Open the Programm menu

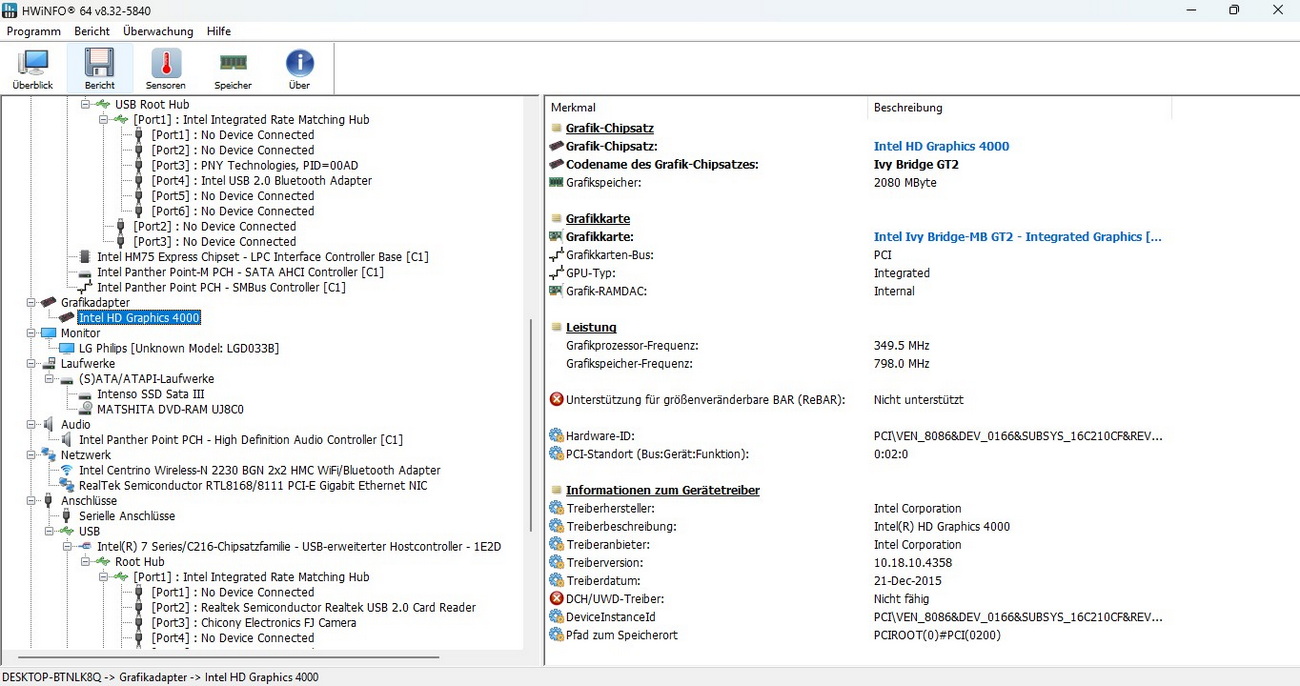[x=34, y=31]
